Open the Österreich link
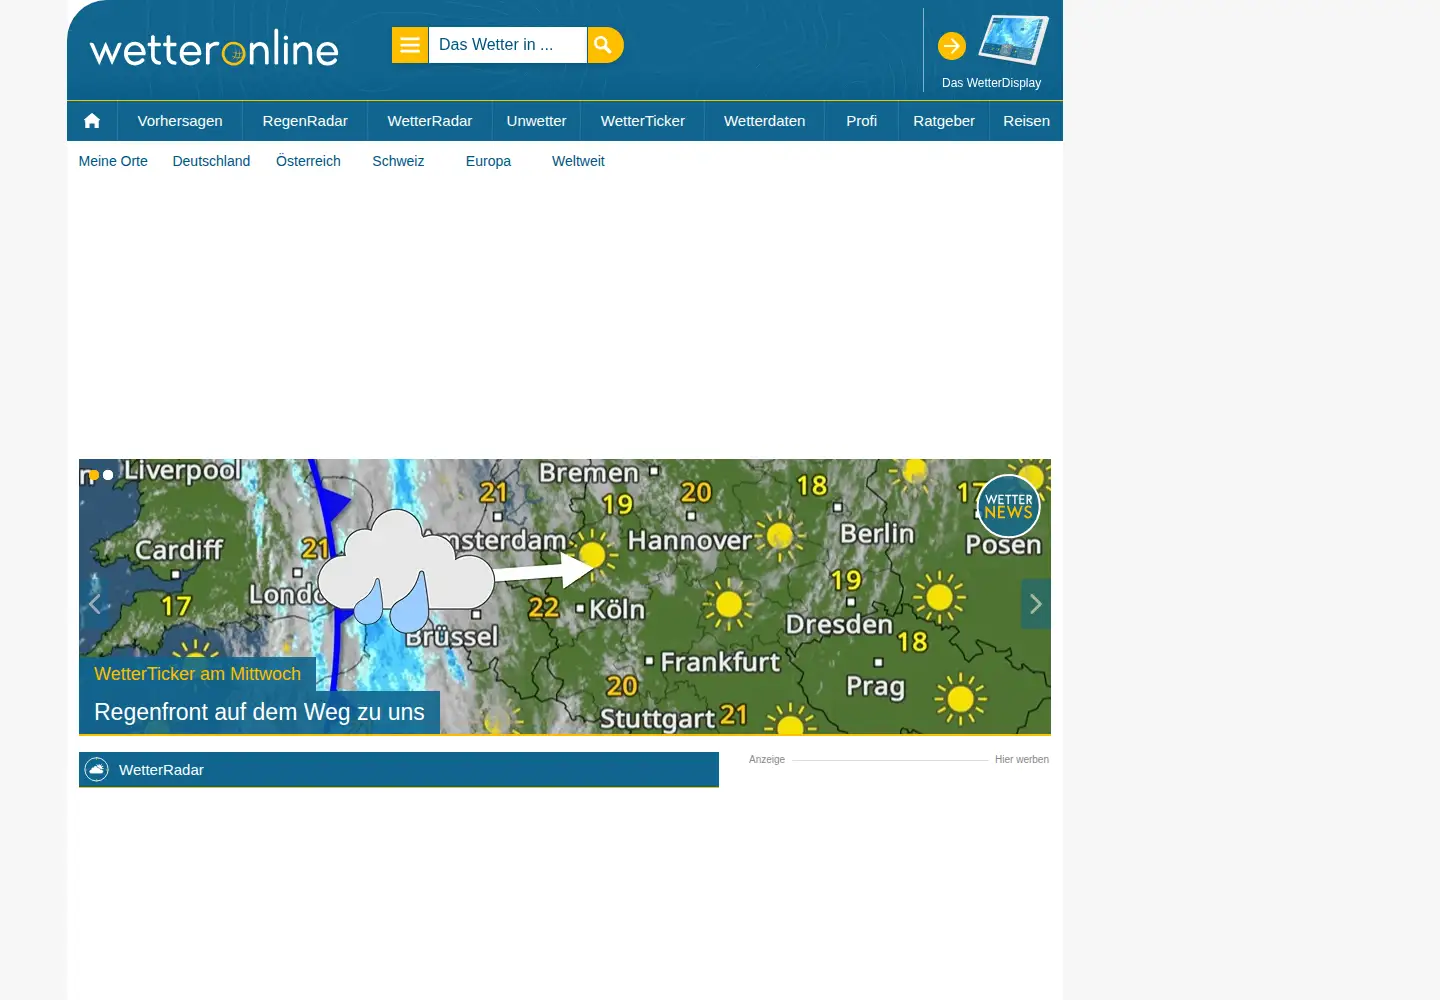 (308, 161)
